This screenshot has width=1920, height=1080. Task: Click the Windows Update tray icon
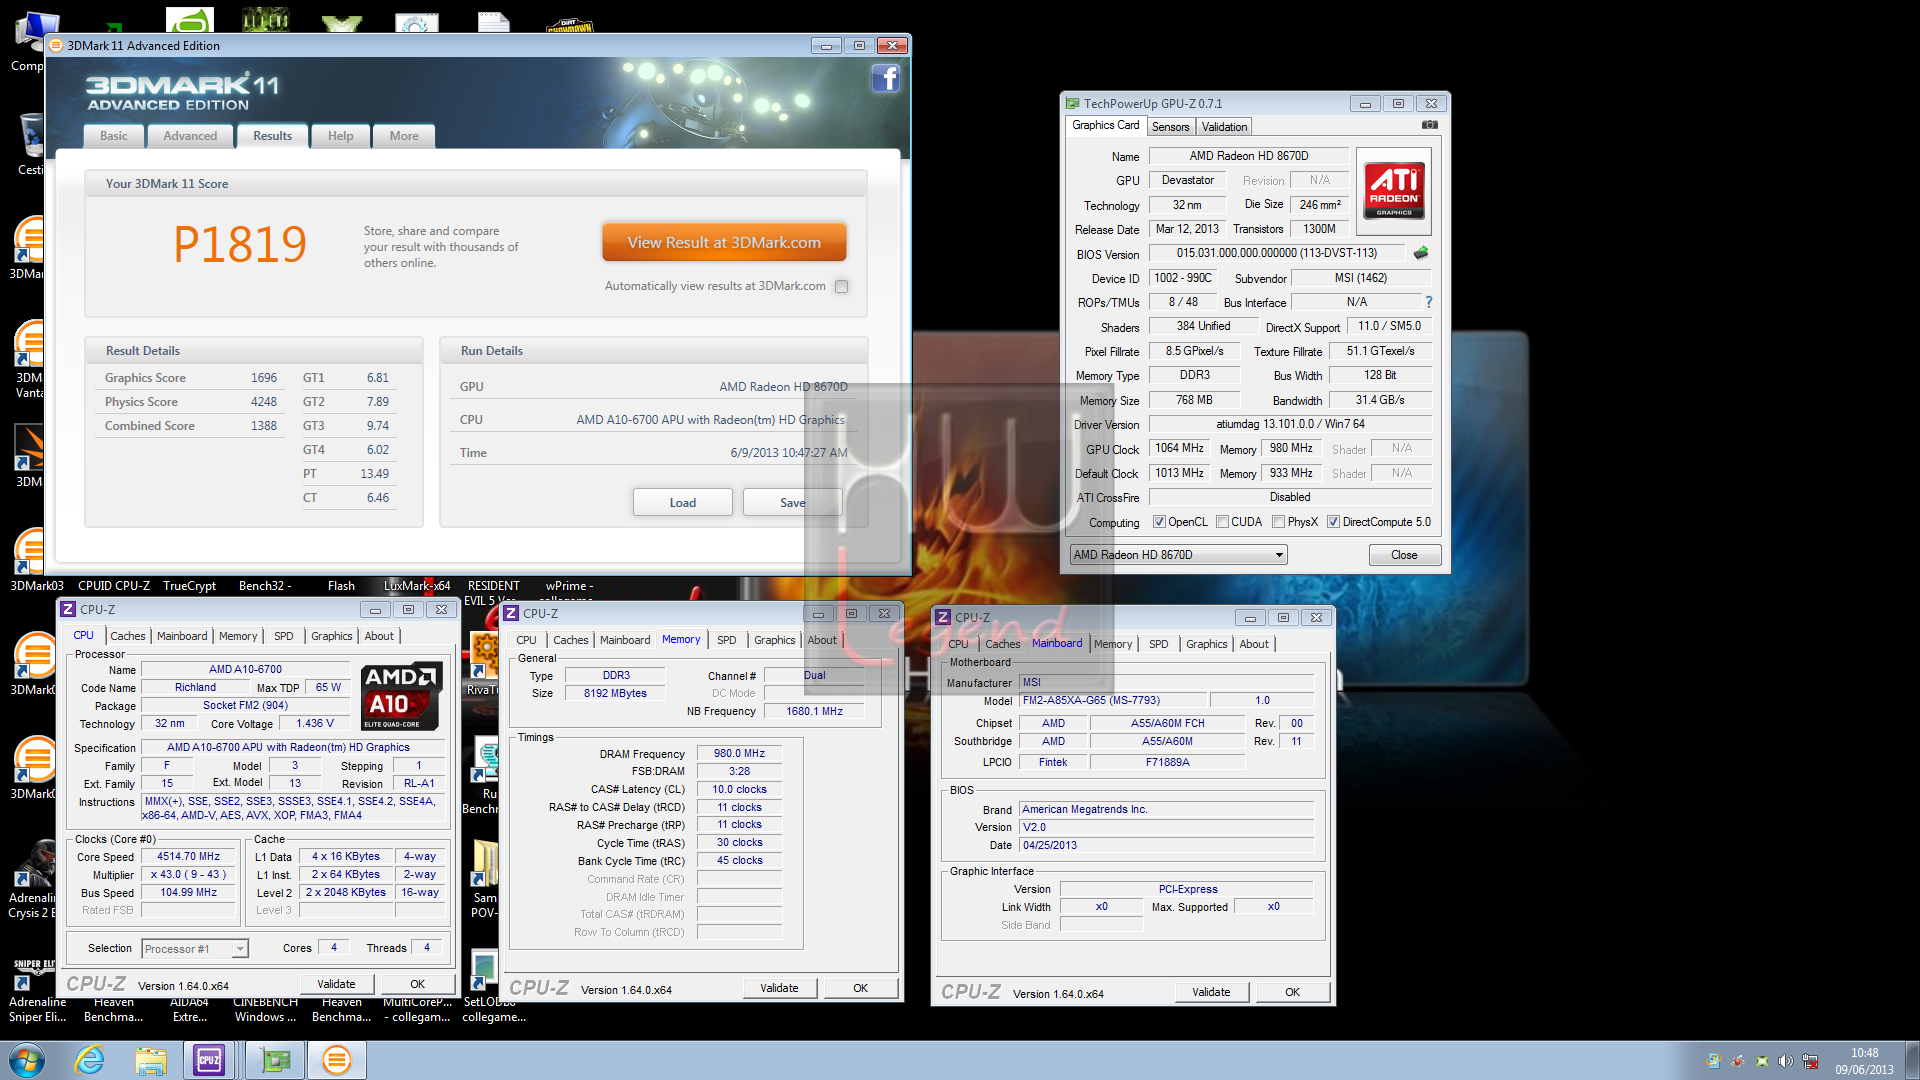[1714, 1061]
